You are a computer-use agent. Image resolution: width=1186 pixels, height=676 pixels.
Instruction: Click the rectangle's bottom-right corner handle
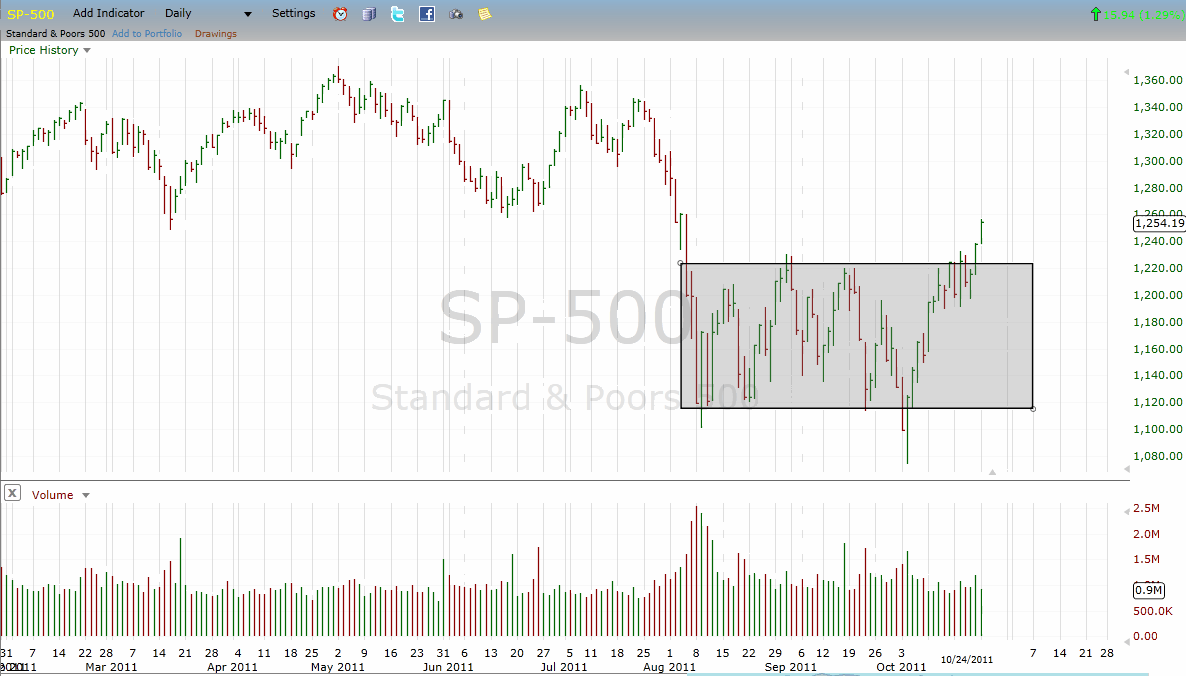pyautogui.click(x=1033, y=408)
